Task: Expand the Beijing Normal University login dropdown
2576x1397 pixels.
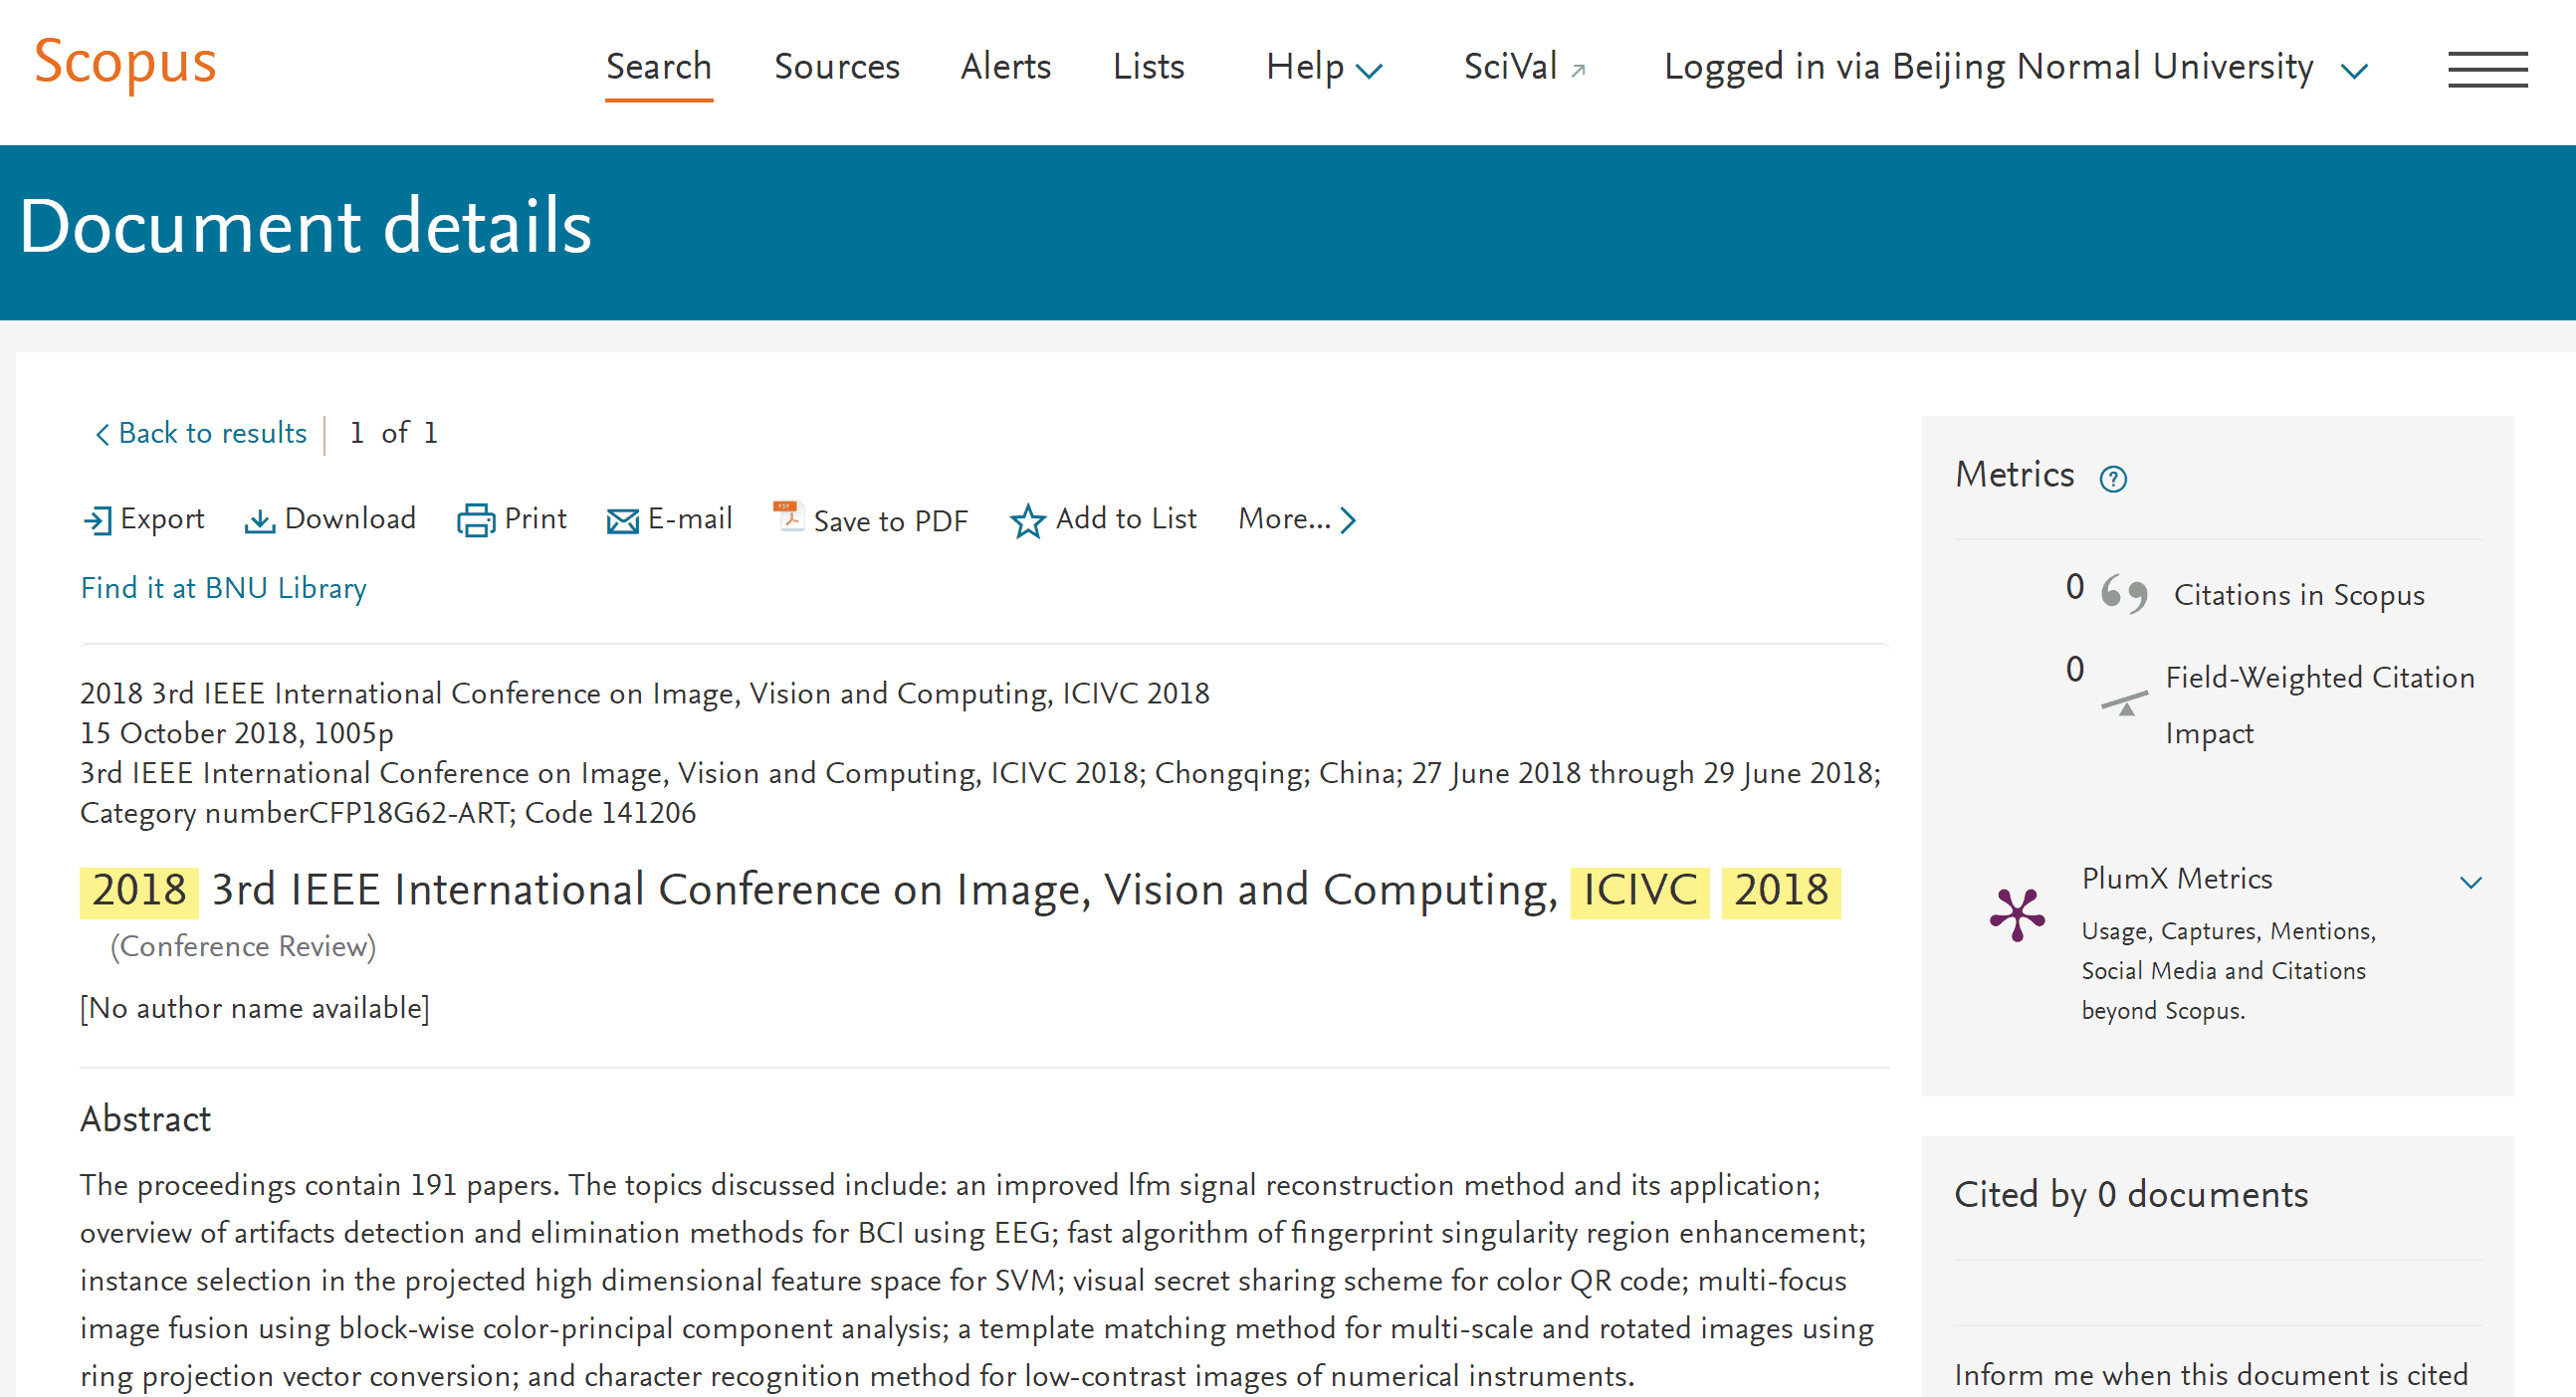Action: tap(2354, 71)
